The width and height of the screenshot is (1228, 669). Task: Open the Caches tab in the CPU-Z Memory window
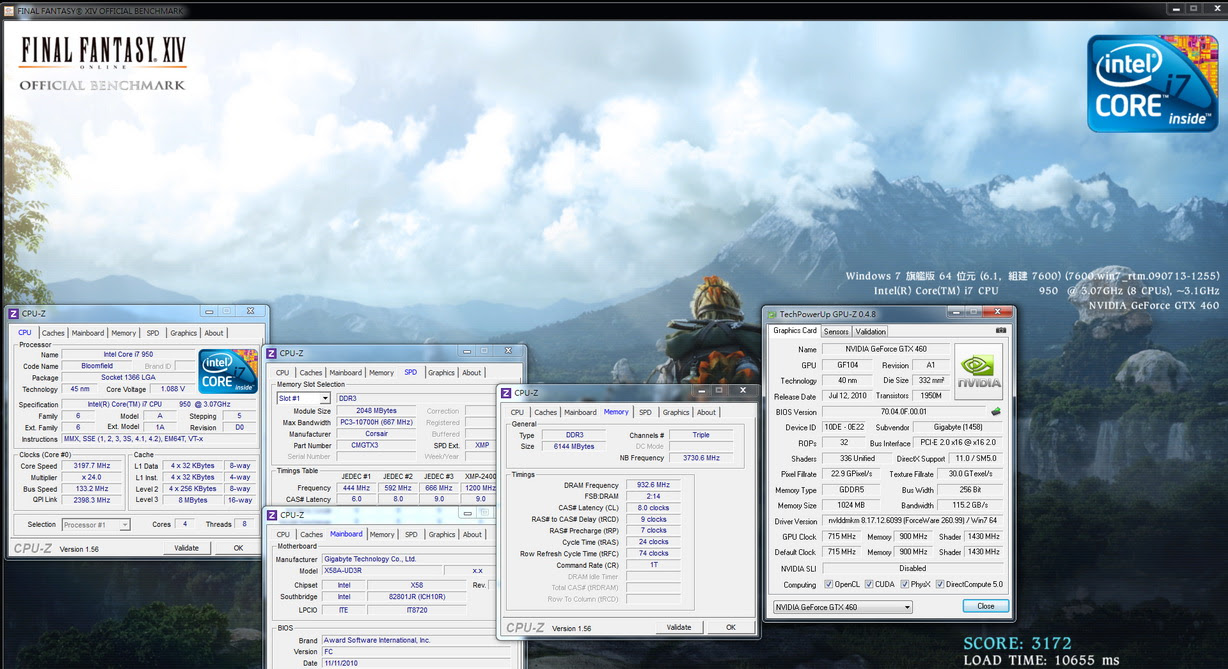tap(545, 412)
